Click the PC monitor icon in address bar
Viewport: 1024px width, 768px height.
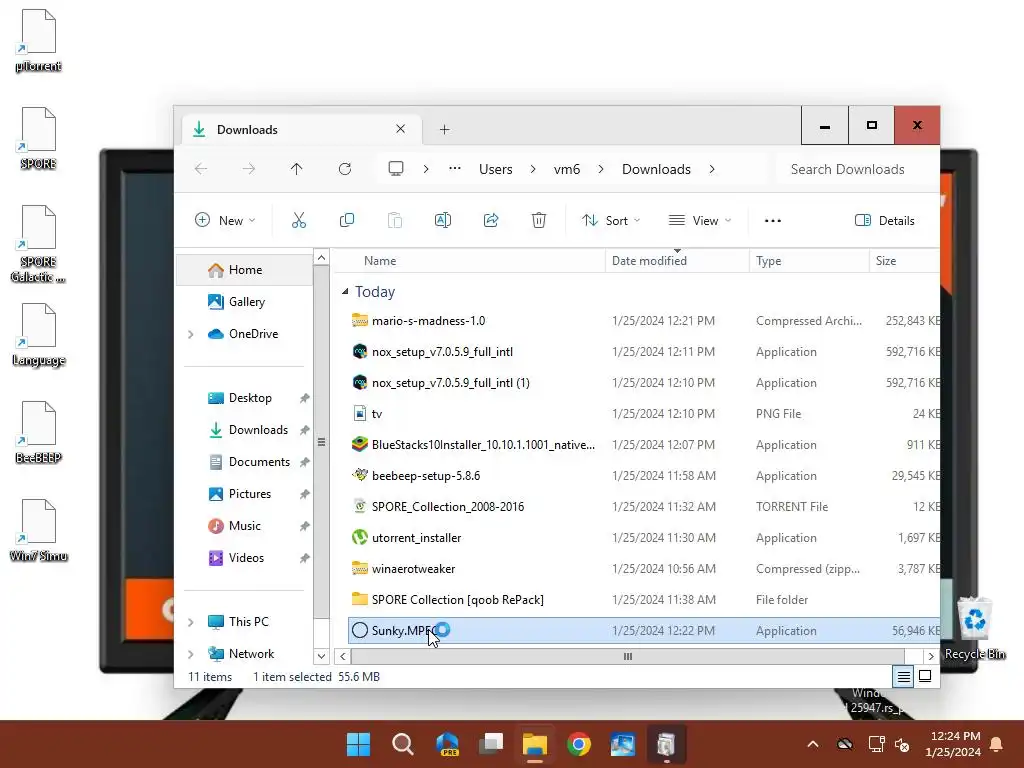click(x=396, y=168)
